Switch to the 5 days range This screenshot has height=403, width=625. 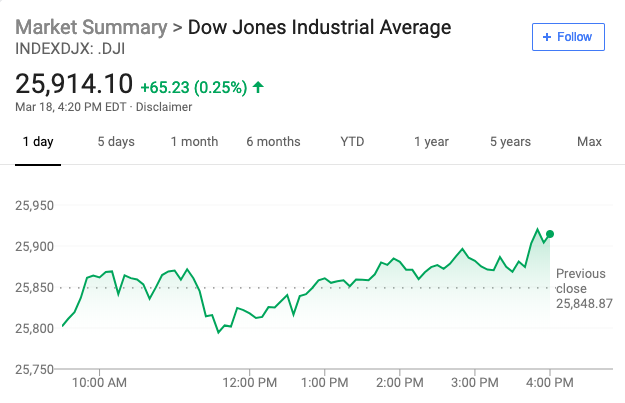coord(116,142)
